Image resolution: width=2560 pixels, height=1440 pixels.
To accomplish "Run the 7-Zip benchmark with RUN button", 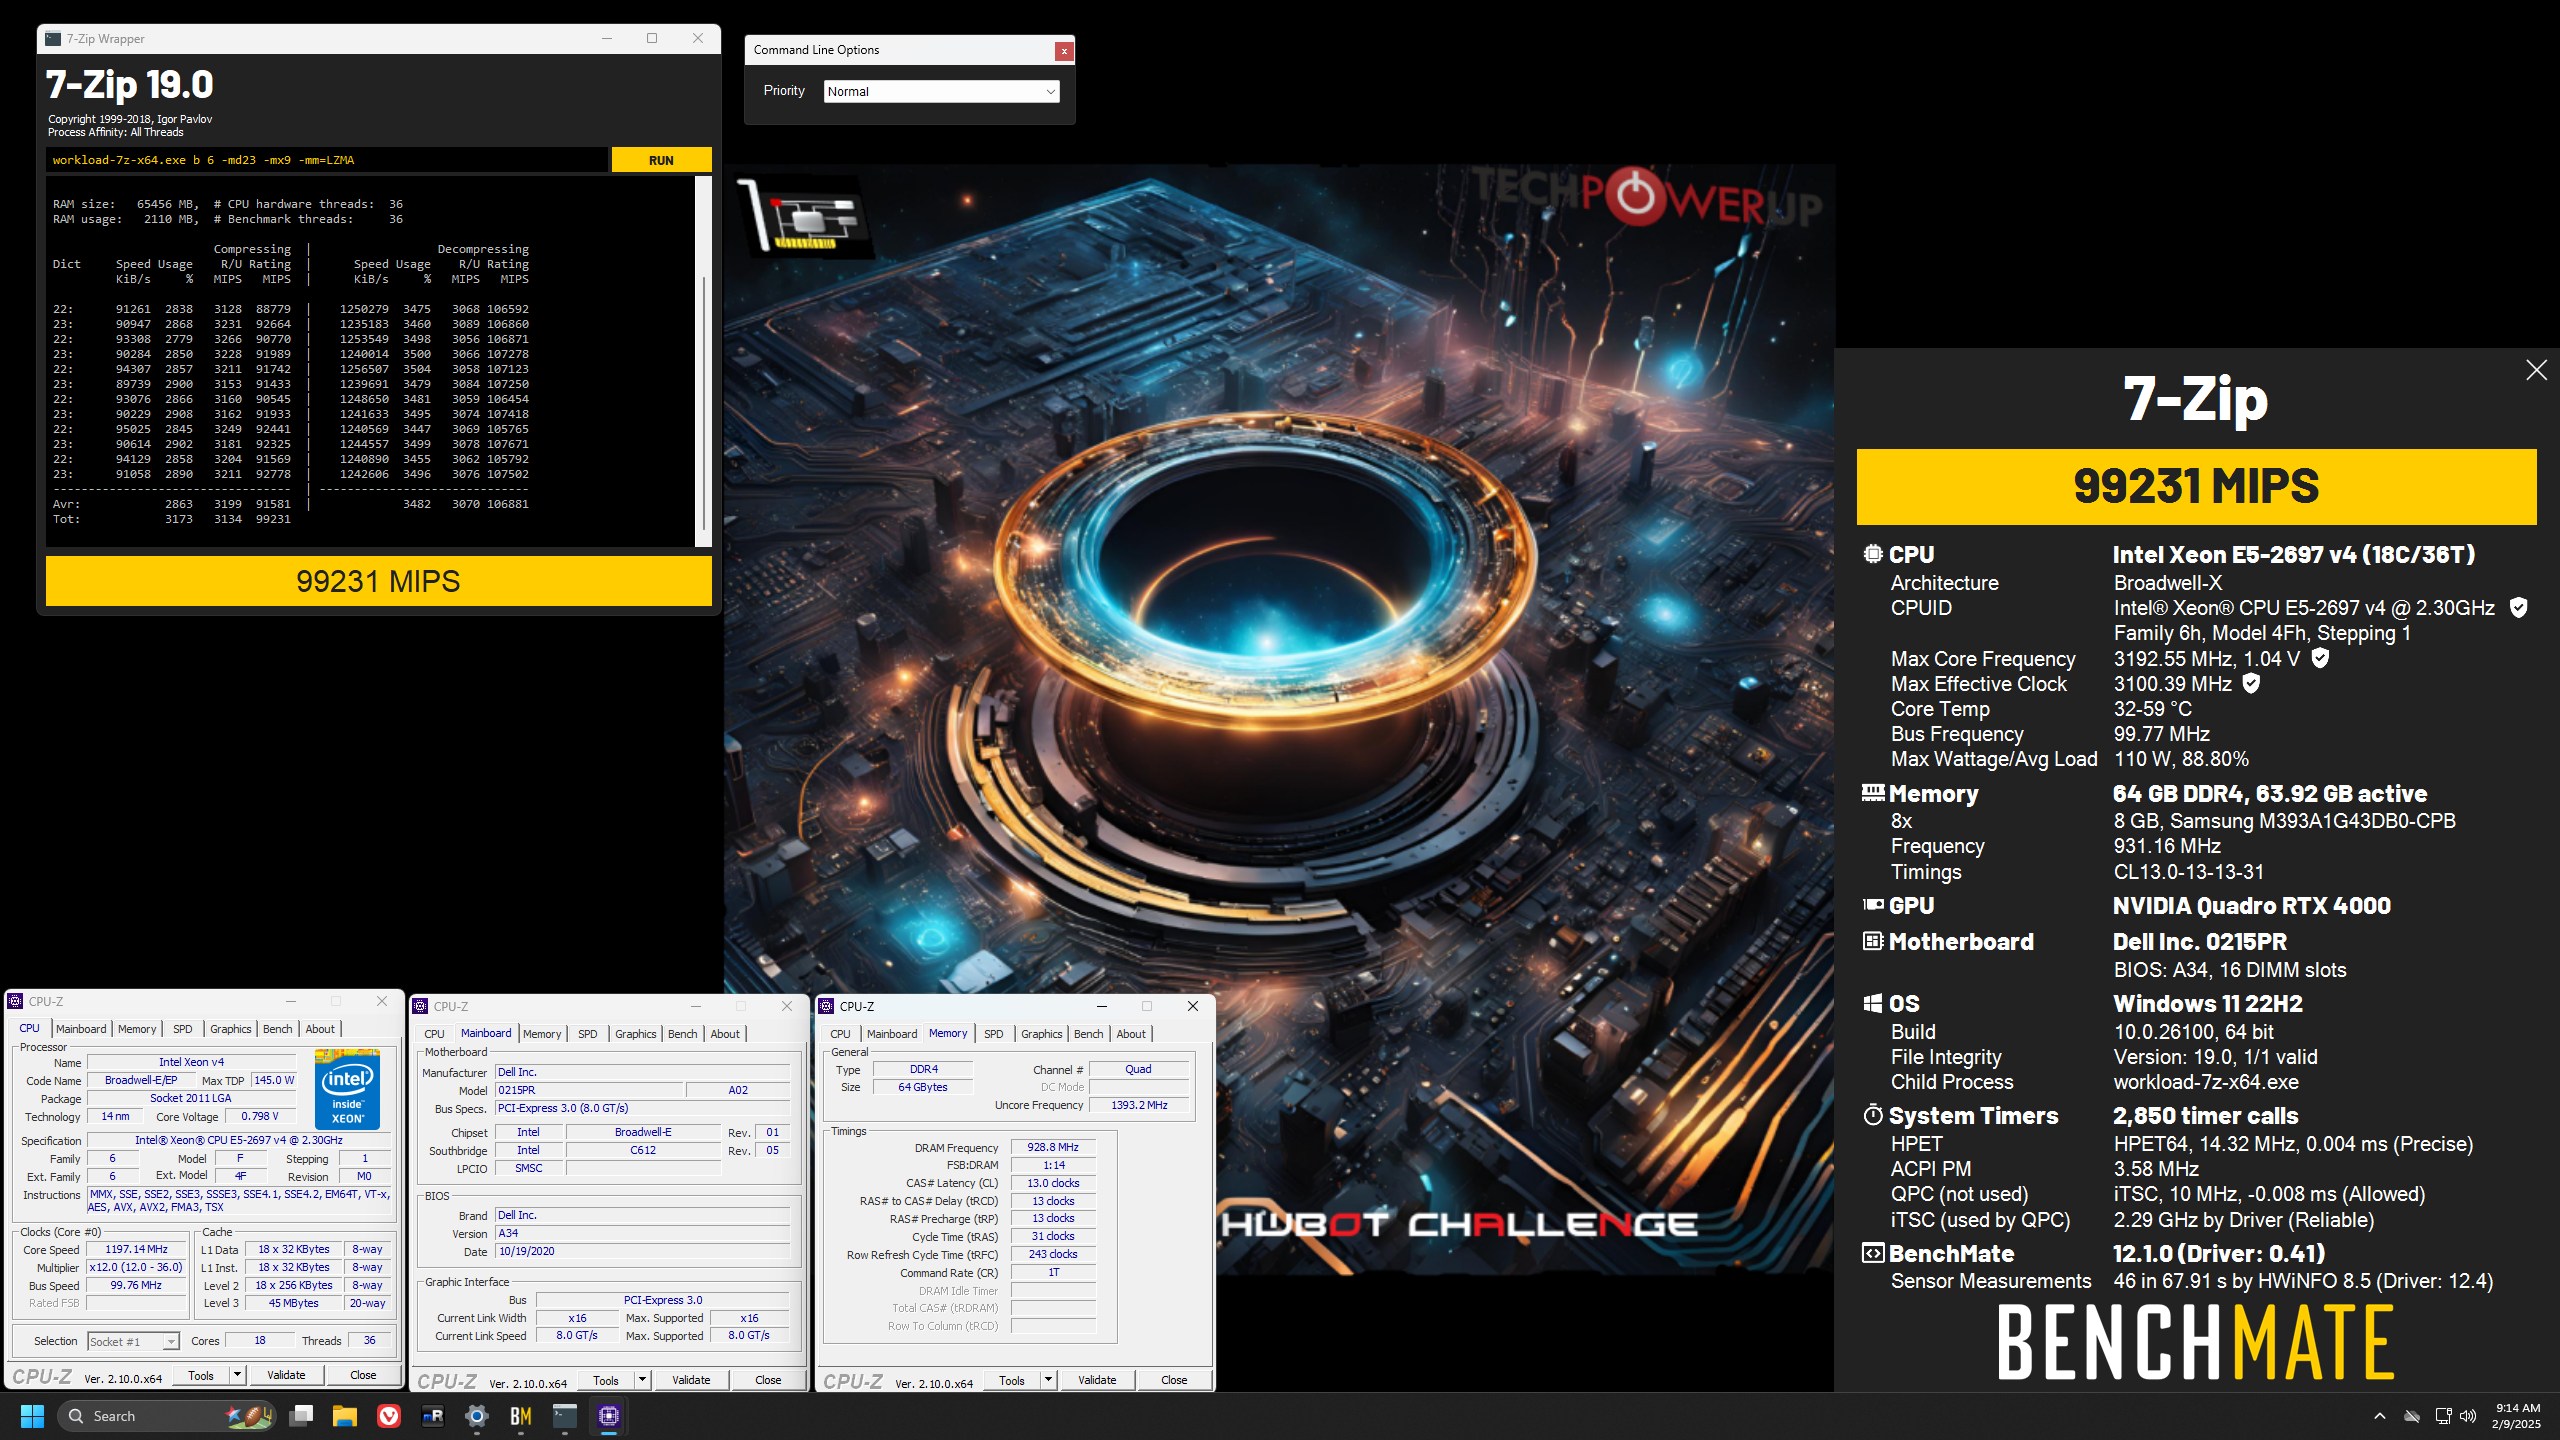I will tap(661, 160).
